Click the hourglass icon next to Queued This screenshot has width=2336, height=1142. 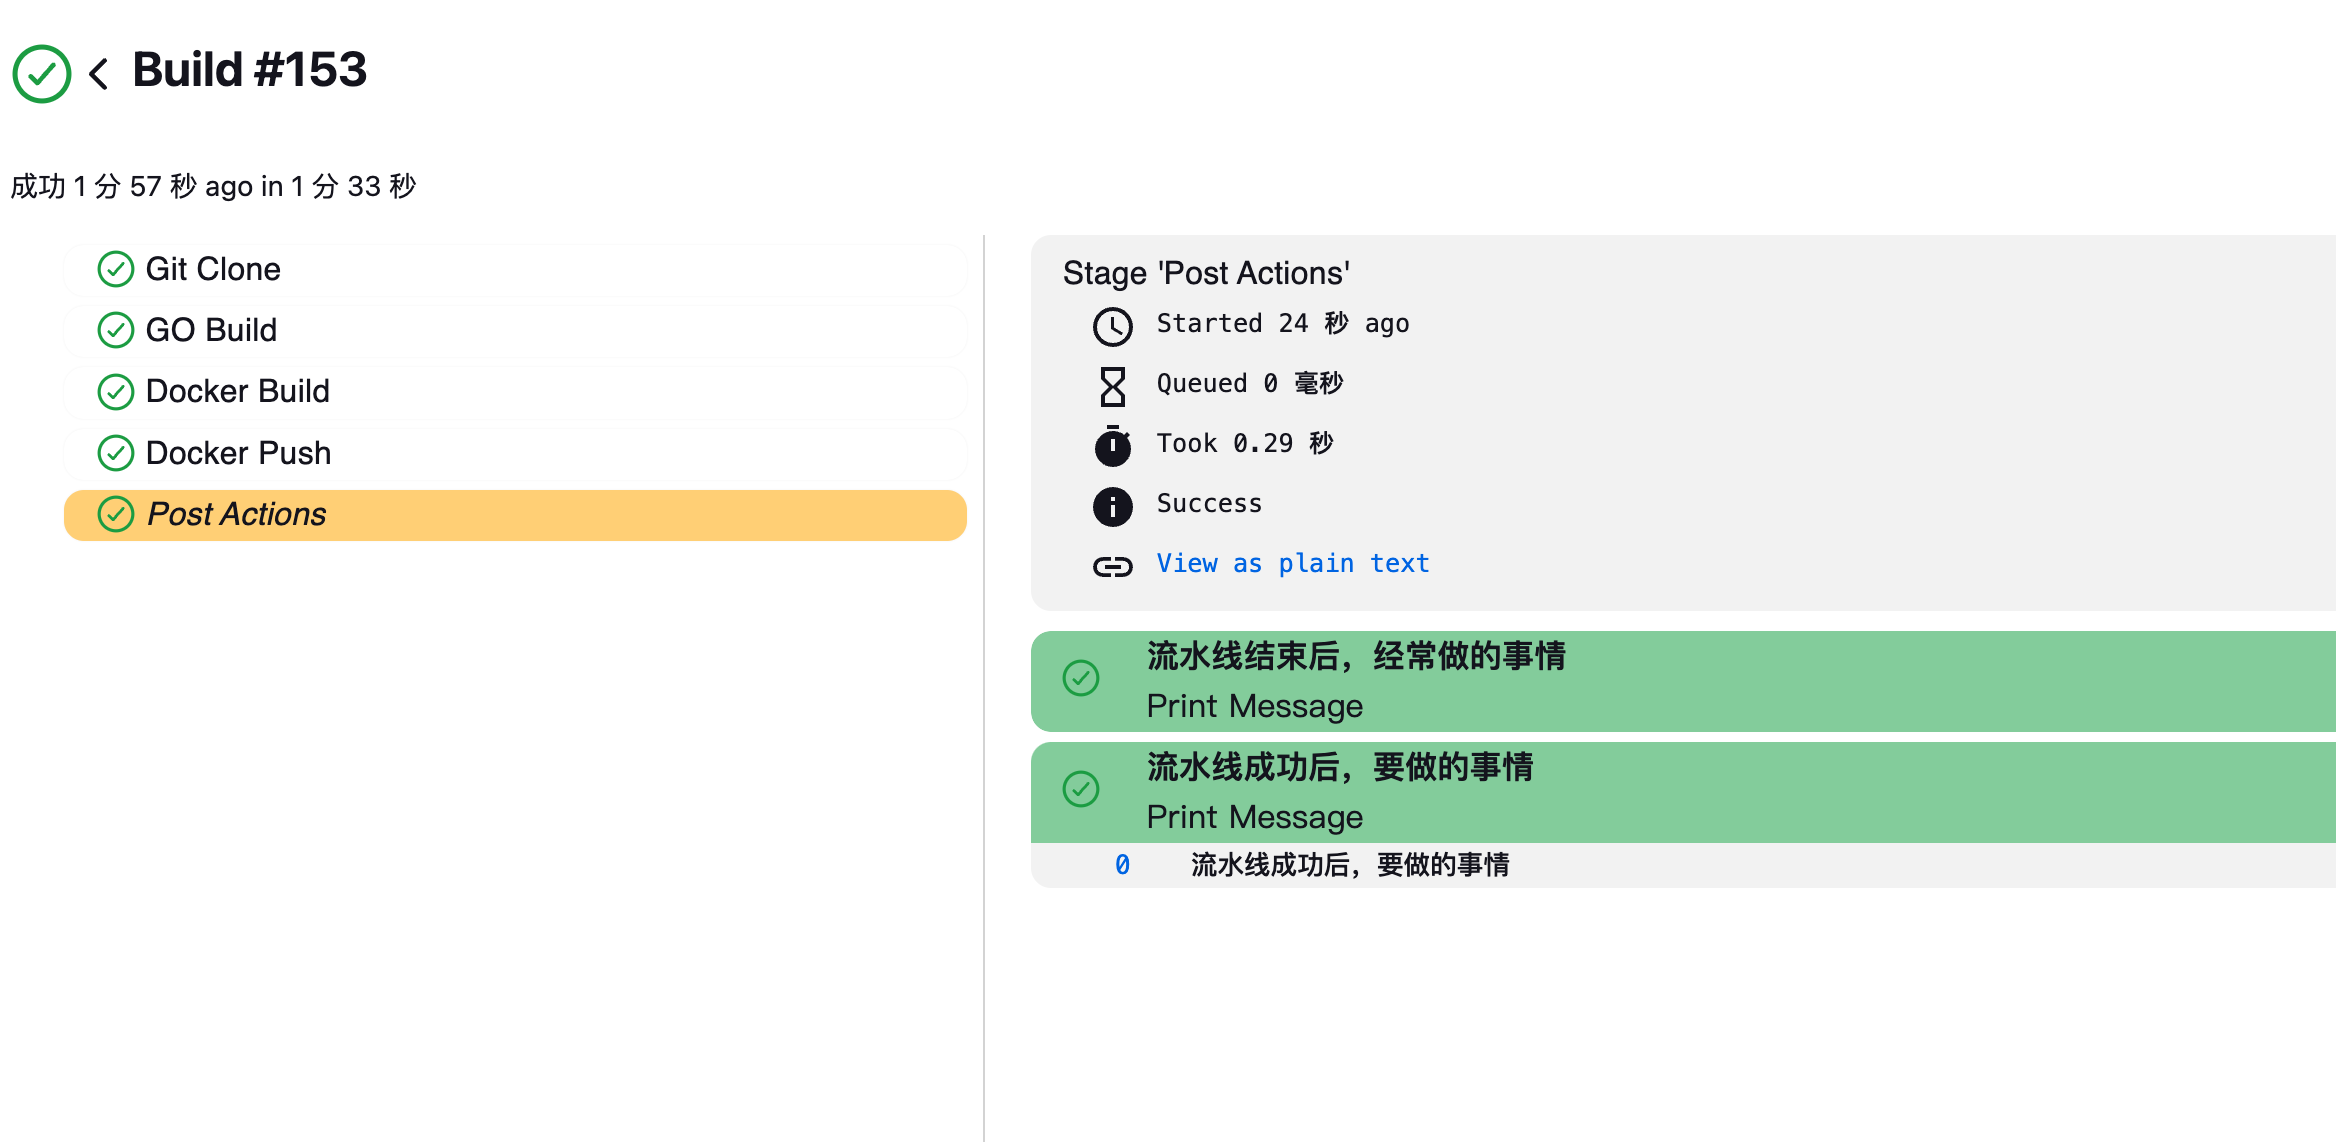coord(1112,386)
